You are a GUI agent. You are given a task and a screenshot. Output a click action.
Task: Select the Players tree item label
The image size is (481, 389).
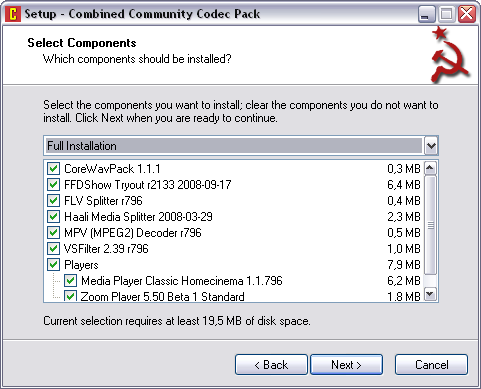[x=81, y=265]
